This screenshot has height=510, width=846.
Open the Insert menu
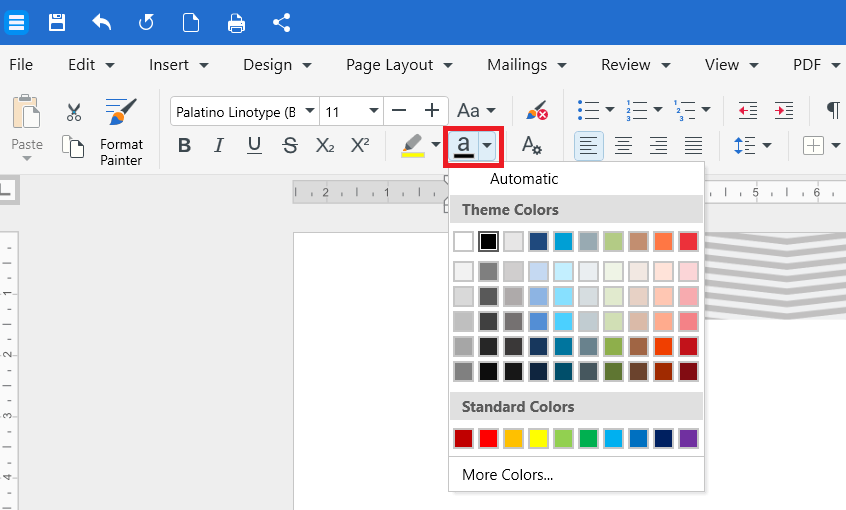tap(179, 65)
